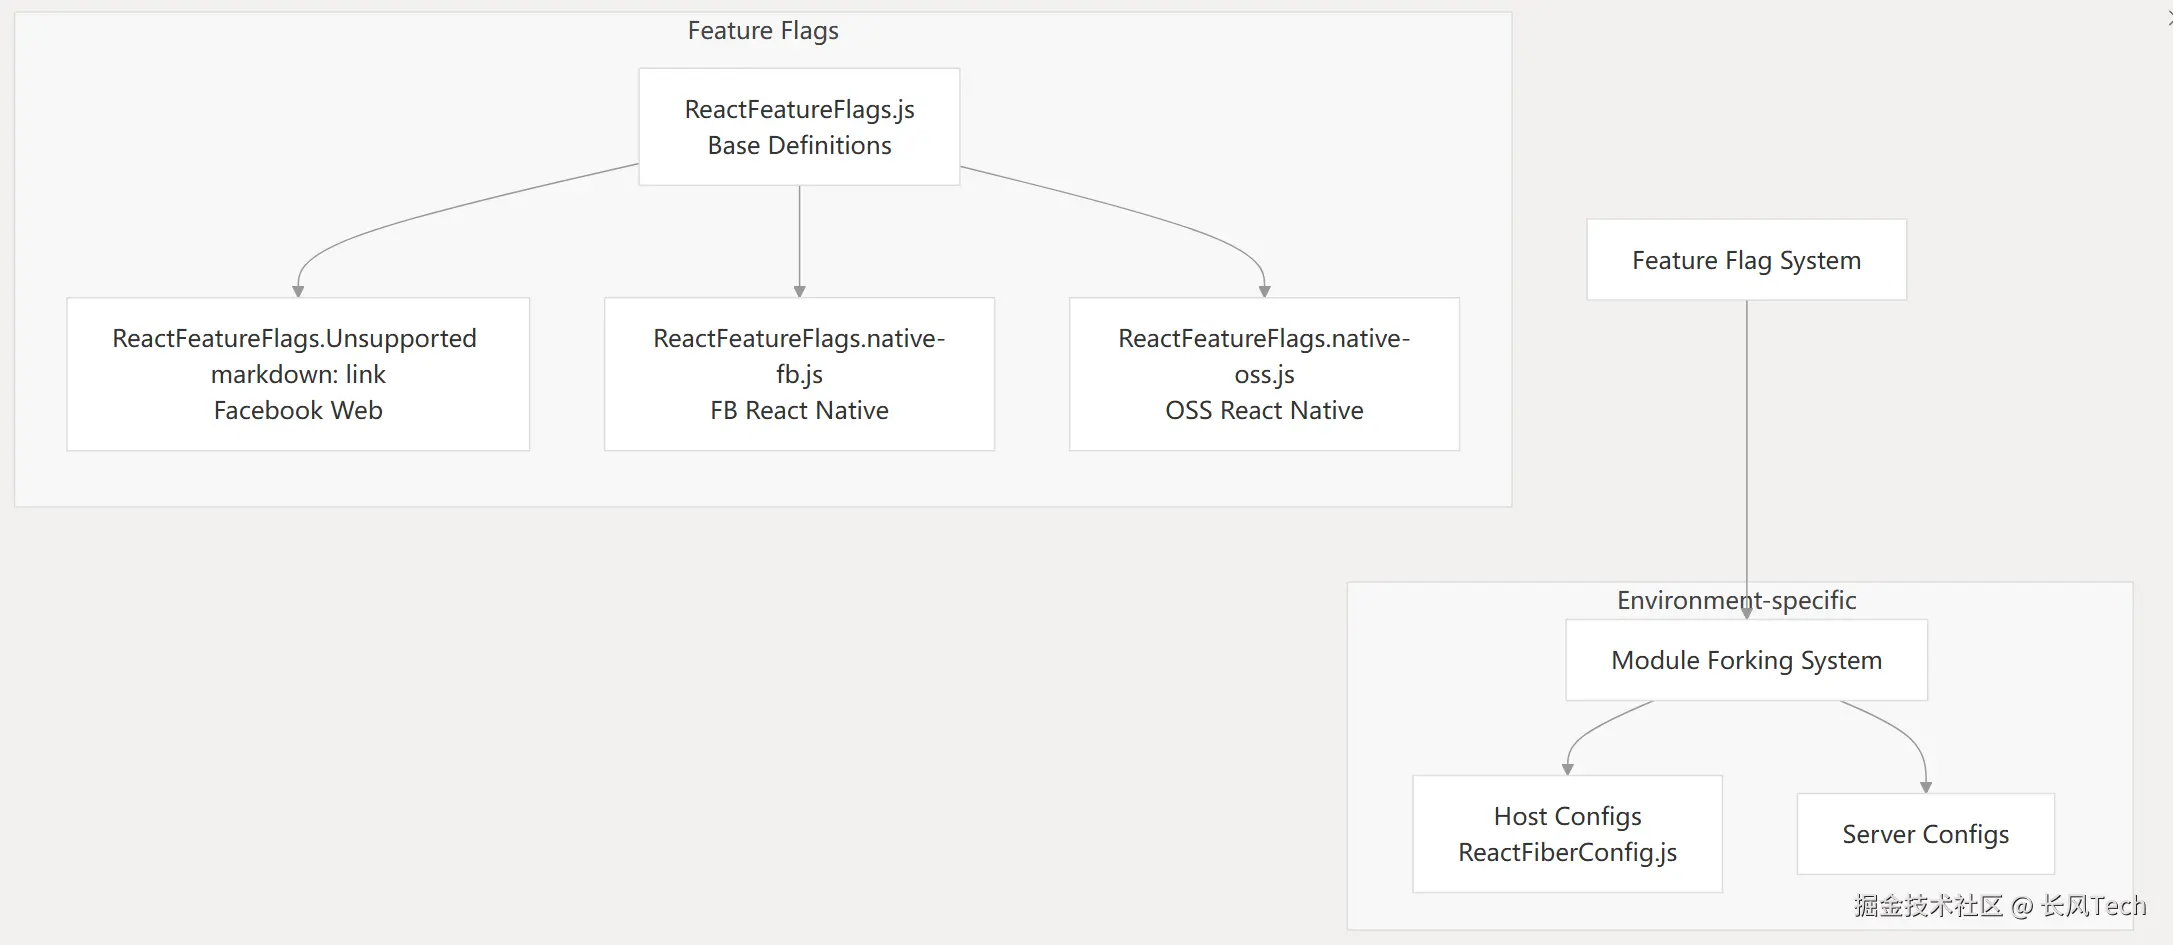Image resolution: width=2173 pixels, height=945 pixels.
Task: Click the arrowhead entering Facebook Web node
Action: click(x=298, y=291)
